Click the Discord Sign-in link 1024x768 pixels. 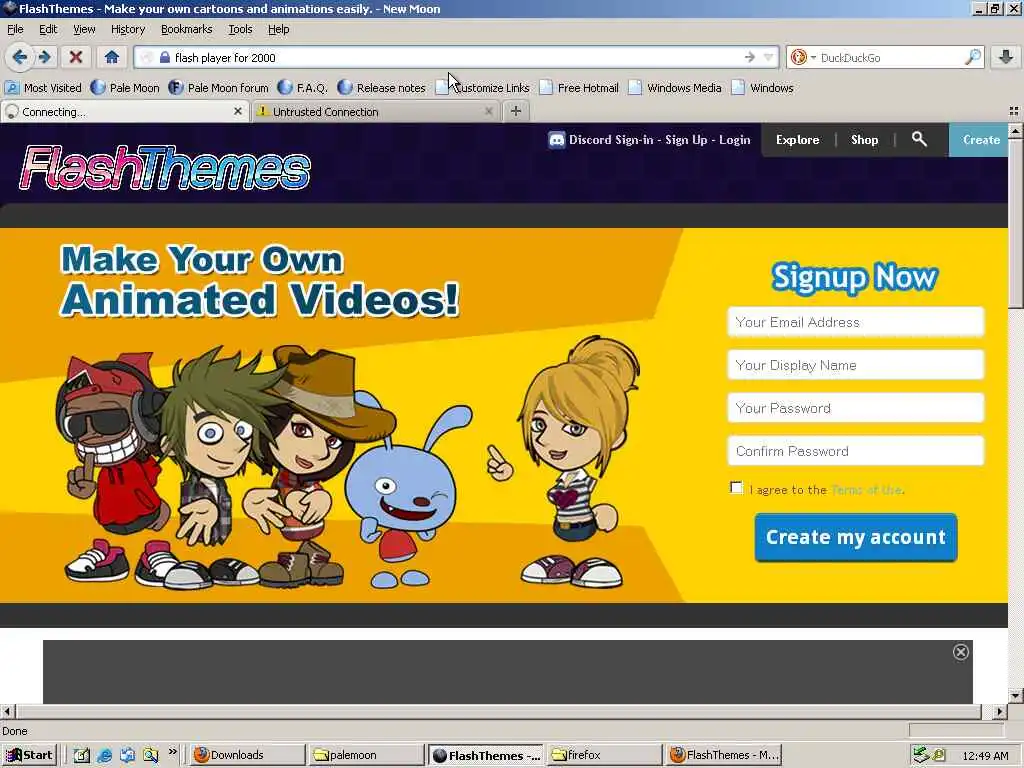click(611, 140)
